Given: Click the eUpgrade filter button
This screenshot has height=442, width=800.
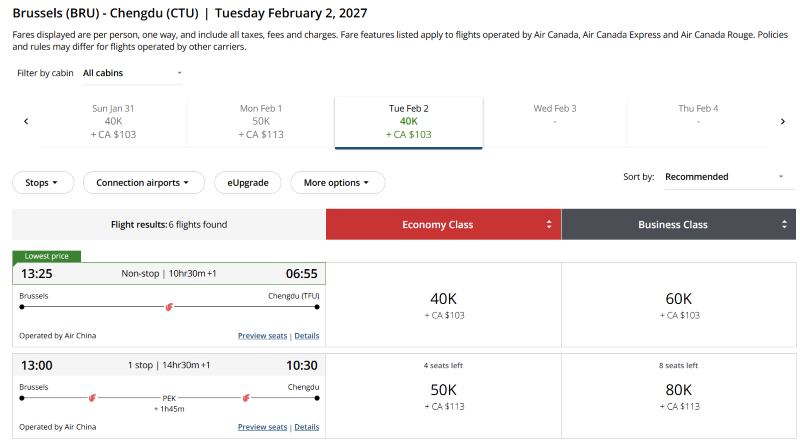Looking at the screenshot, I should pos(247,183).
